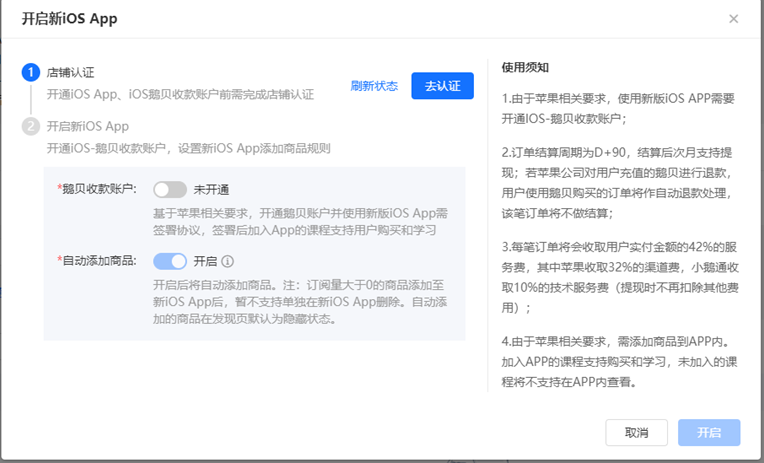764x463 pixels.
Task: Click the 取消 button
Action: (x=636, y=432)
